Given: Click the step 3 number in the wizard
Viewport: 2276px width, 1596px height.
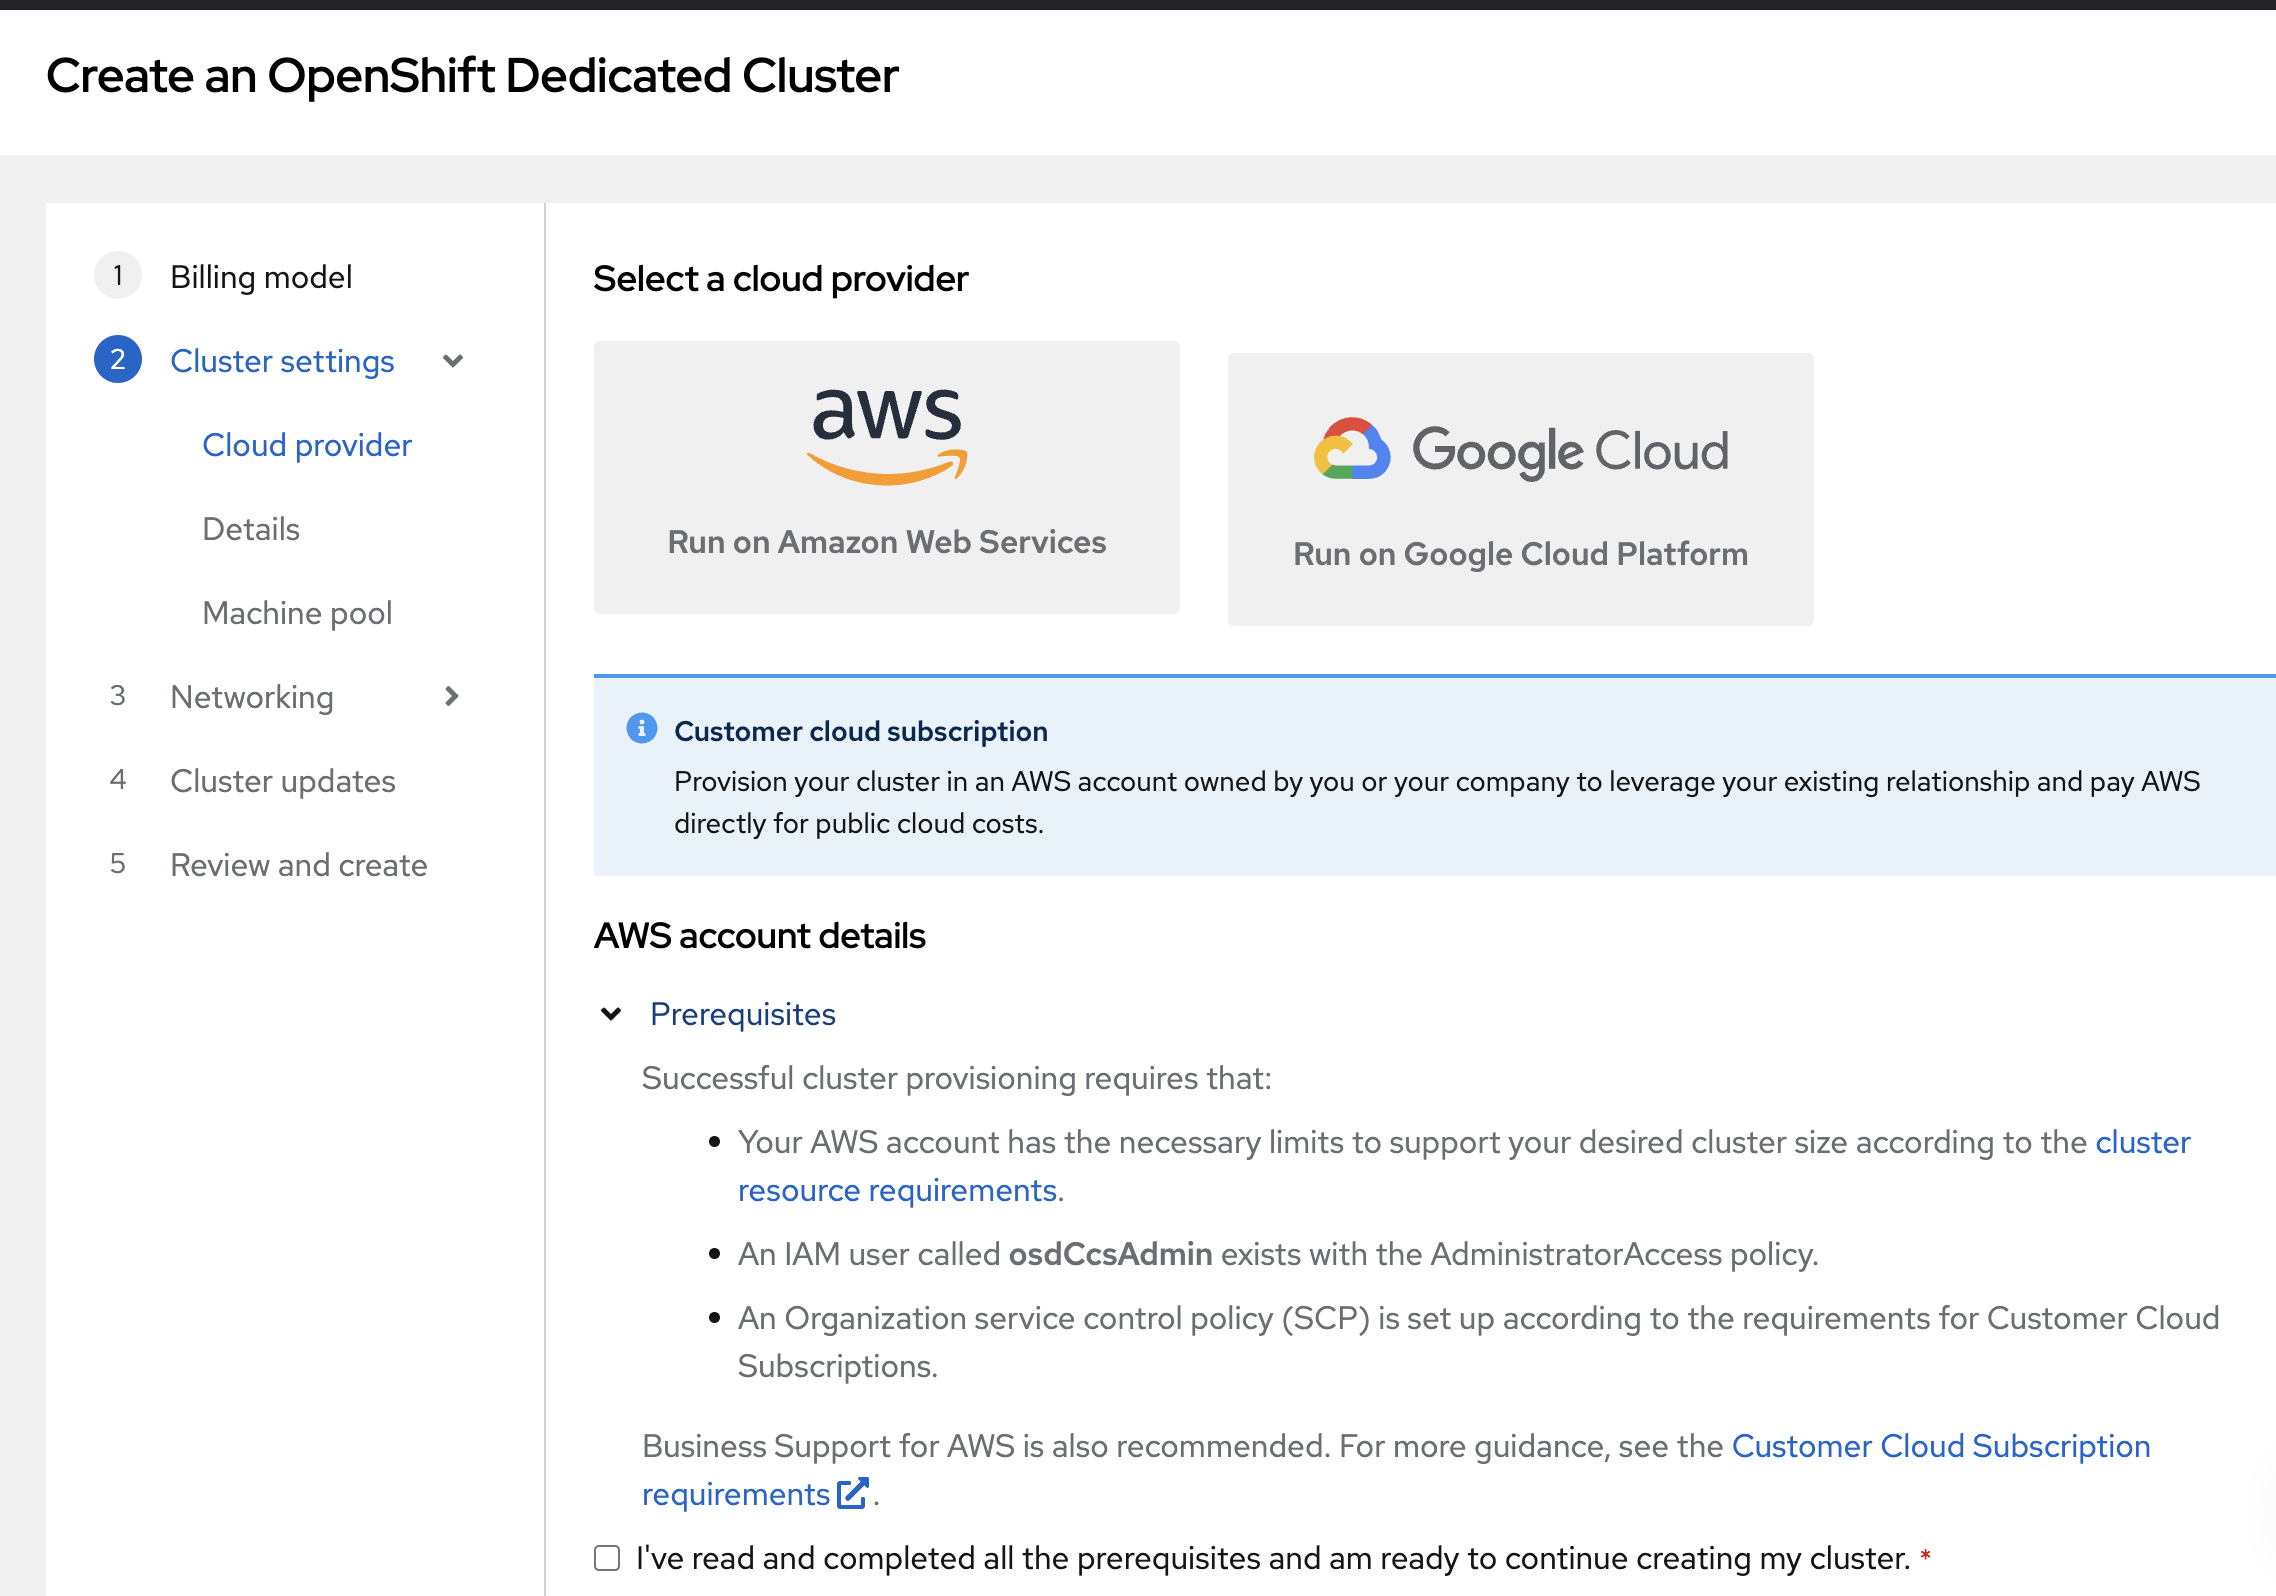Looking at the screenshot, I should coord(118,696).
